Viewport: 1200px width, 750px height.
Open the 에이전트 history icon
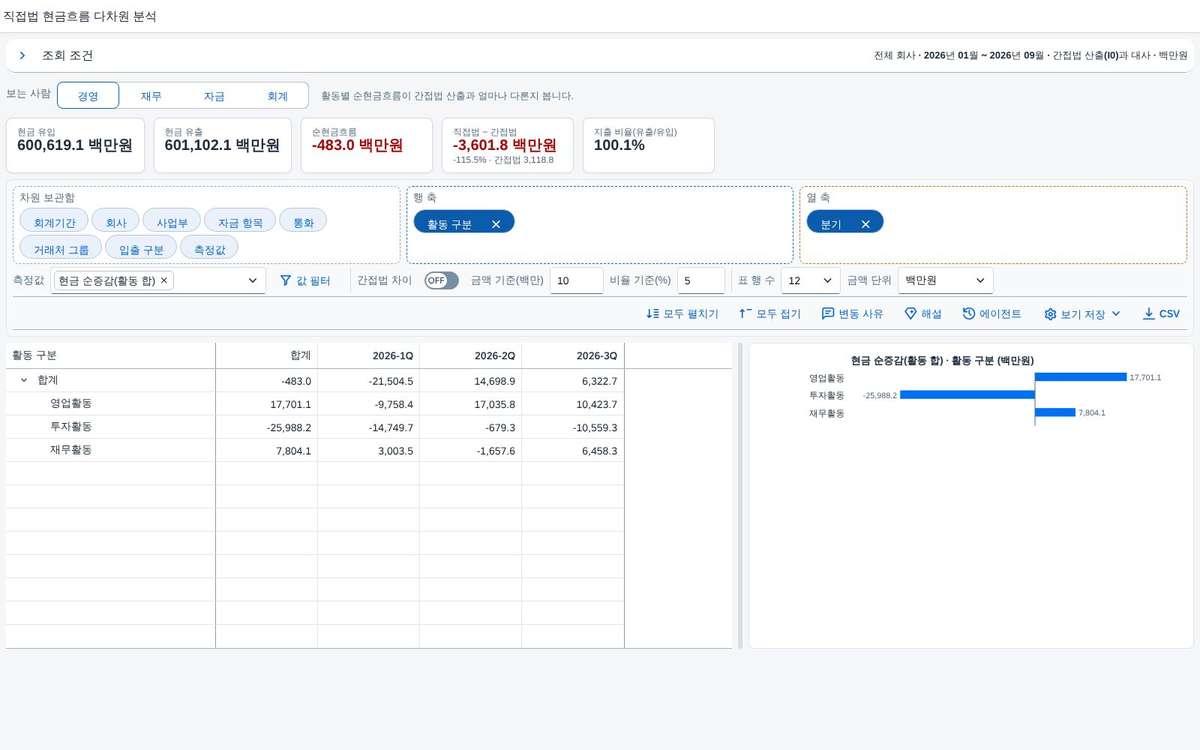tap(969, 314)
